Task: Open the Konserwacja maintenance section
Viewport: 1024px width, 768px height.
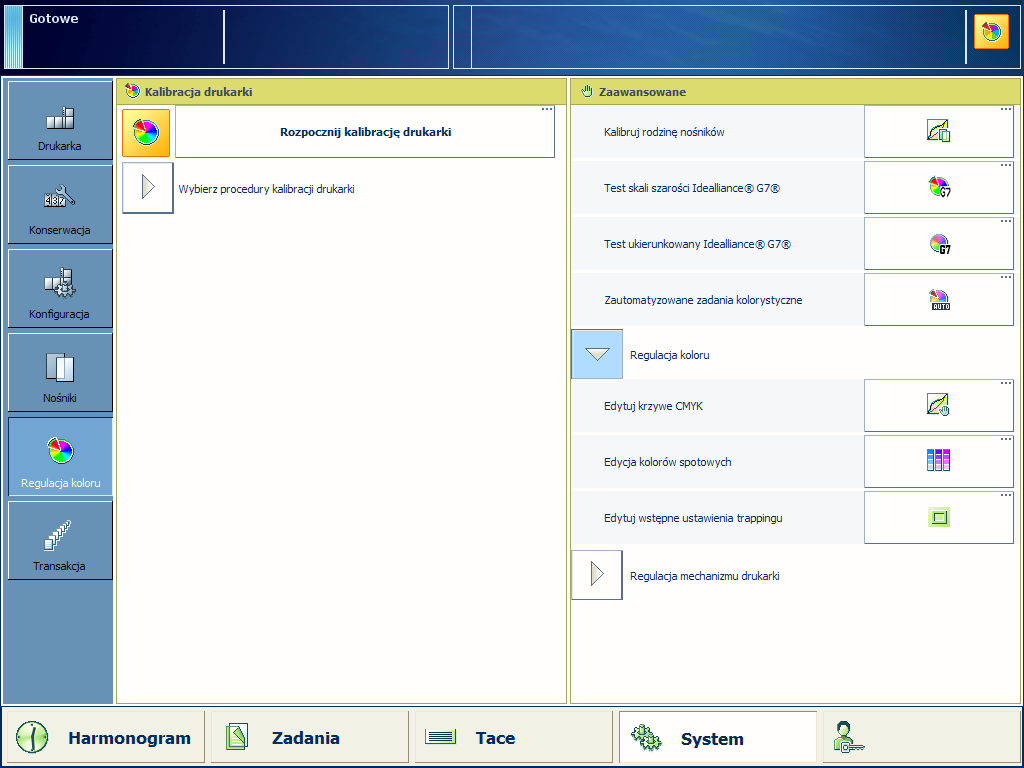Action: coord(60,204)
